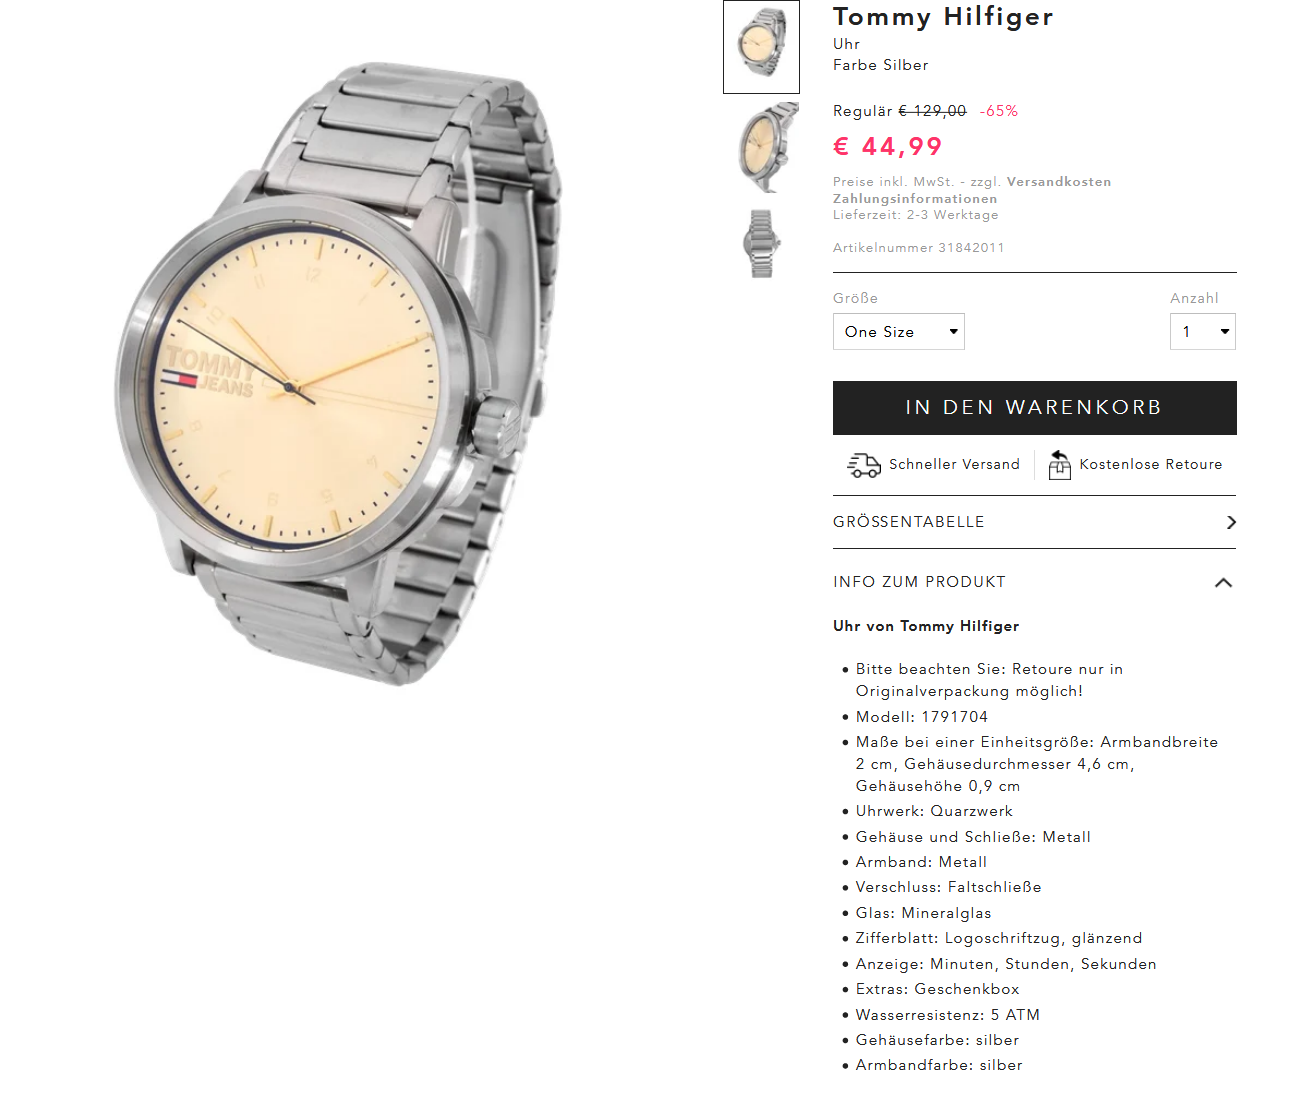
Task: Collapse the Info zum Produkt section
Action: tap(1223, 583)
